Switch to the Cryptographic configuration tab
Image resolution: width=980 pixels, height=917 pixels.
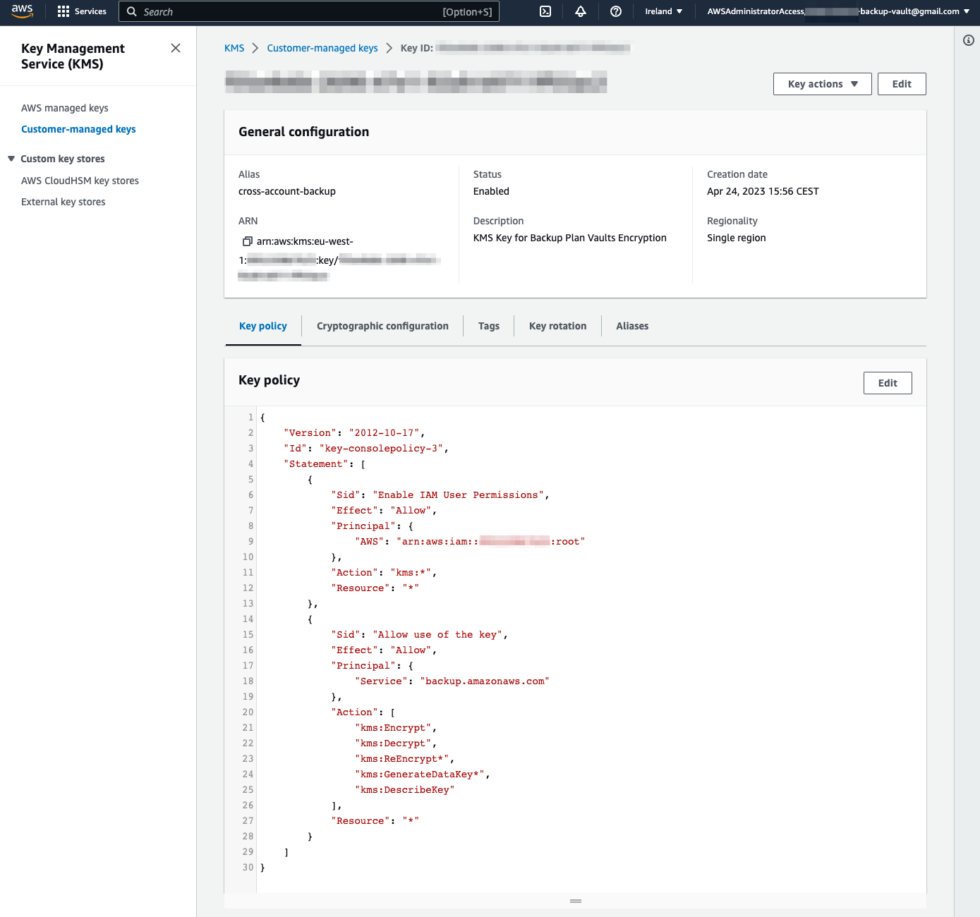pos(382,326)
